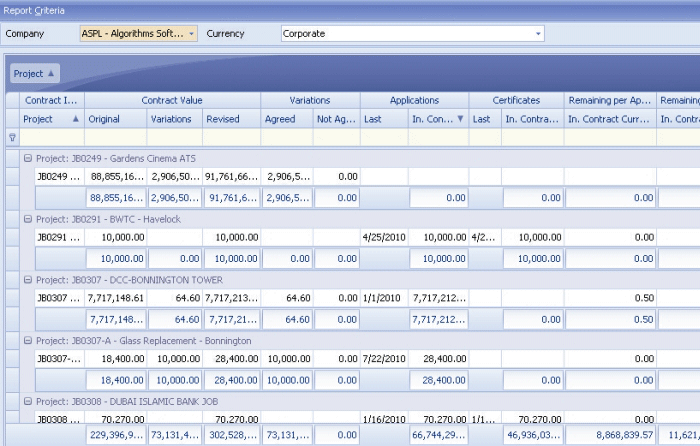Click the Not Ag... column header
The image size is (700, 446).
[x=337, y=119]
